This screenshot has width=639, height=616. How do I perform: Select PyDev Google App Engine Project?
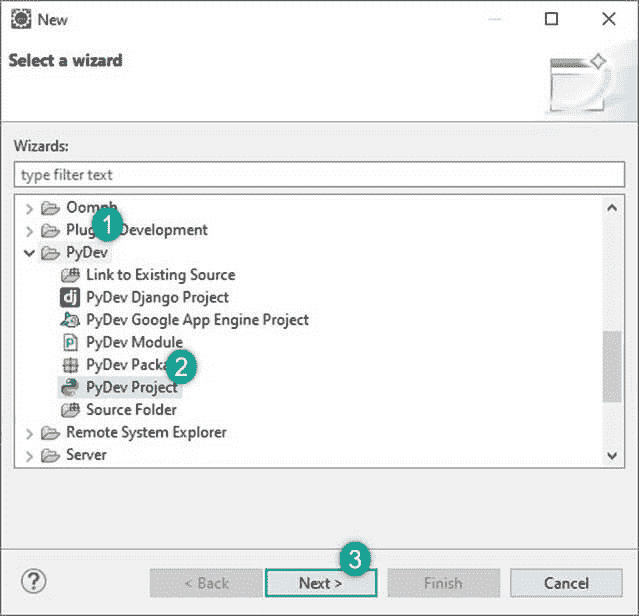tap(197, 320)
